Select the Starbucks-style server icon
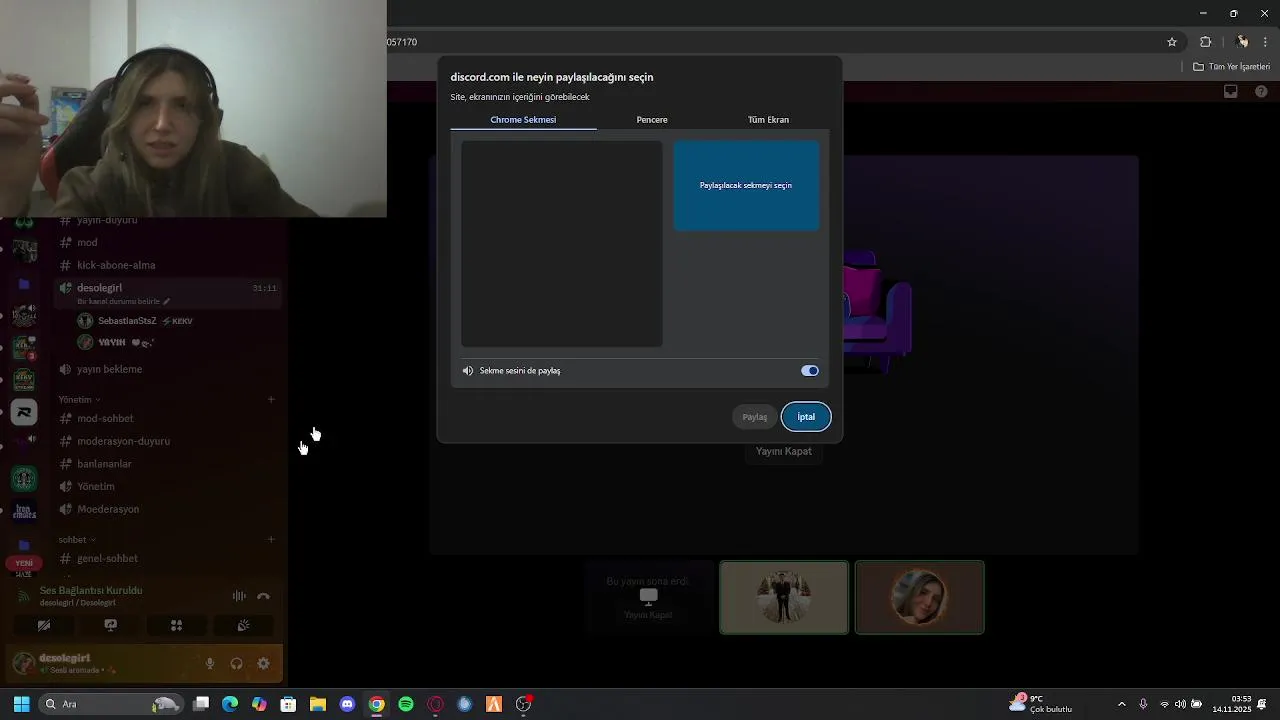The image size is (1280, 720). (24, 479)
